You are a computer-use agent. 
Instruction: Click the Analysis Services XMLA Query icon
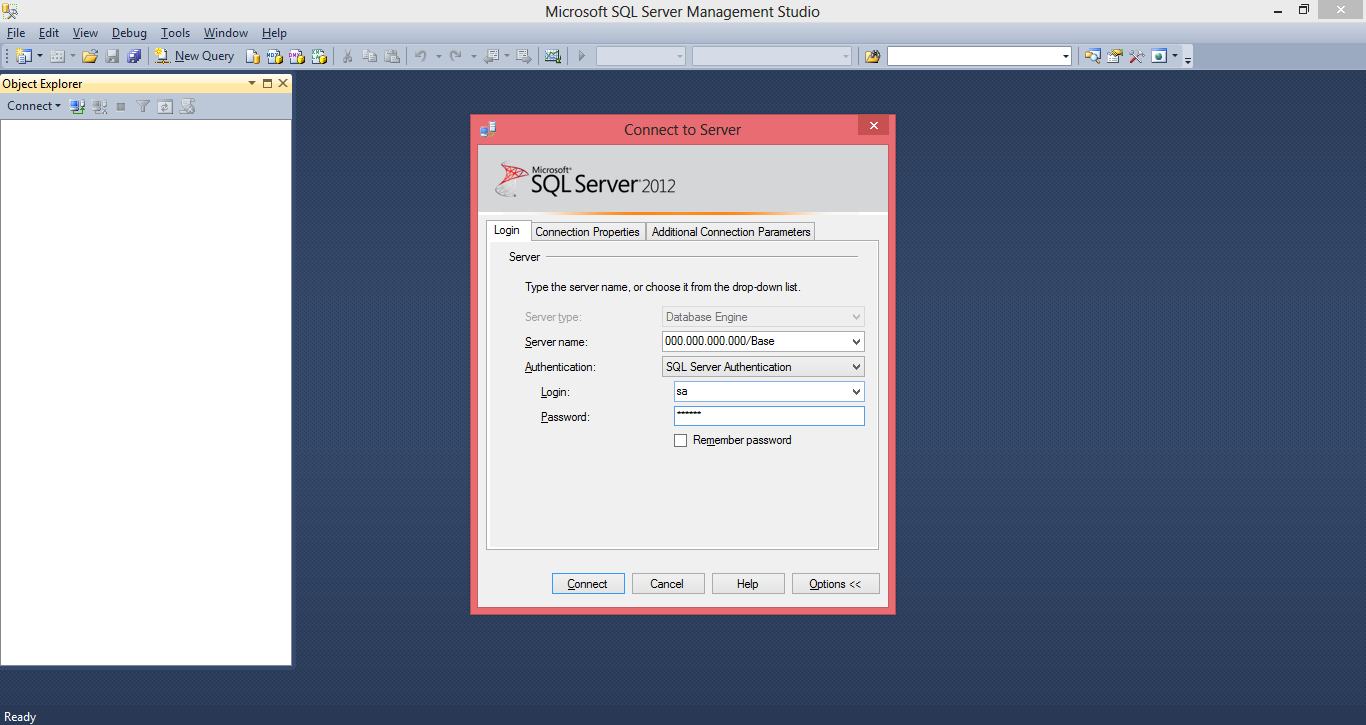coord(319,56)
